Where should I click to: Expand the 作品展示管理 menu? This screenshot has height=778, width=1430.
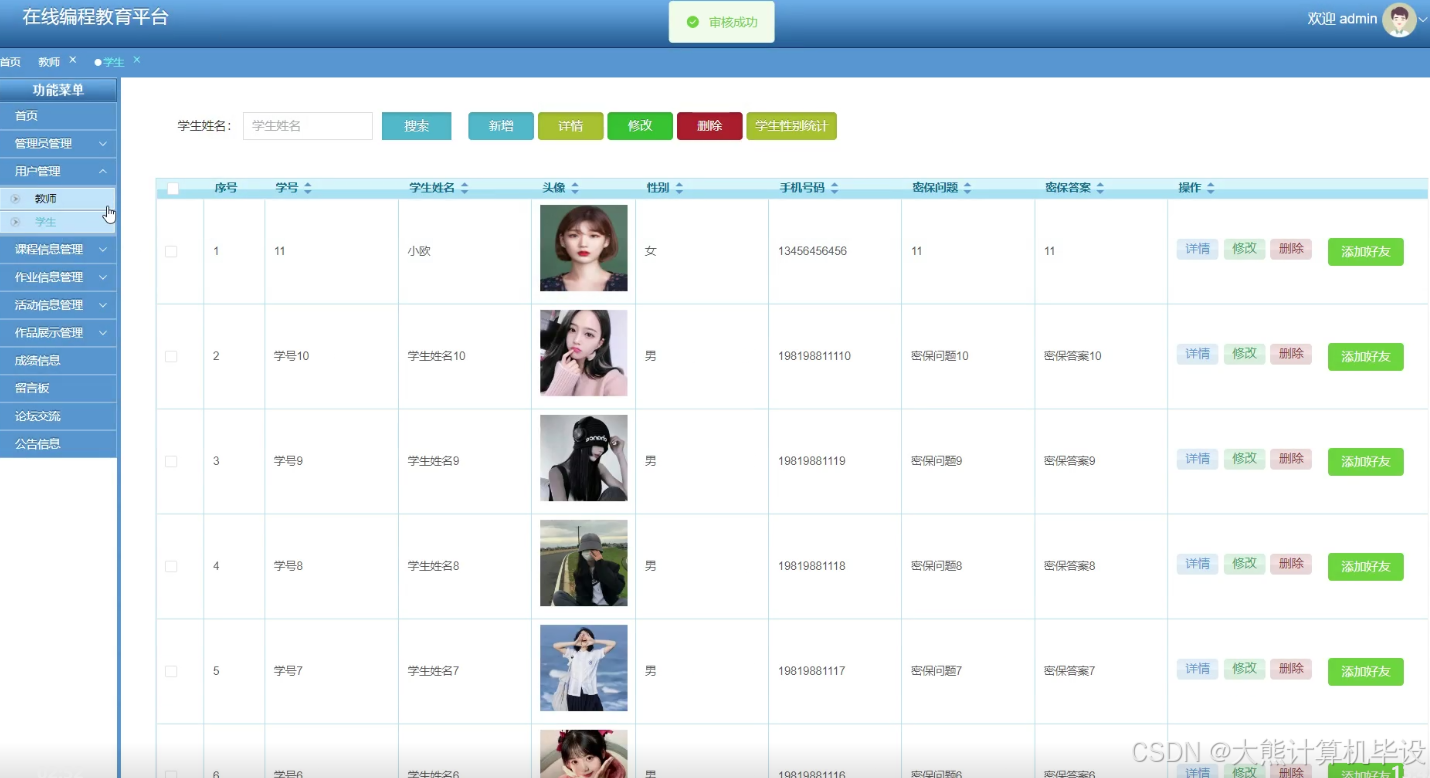pos(58,333)
